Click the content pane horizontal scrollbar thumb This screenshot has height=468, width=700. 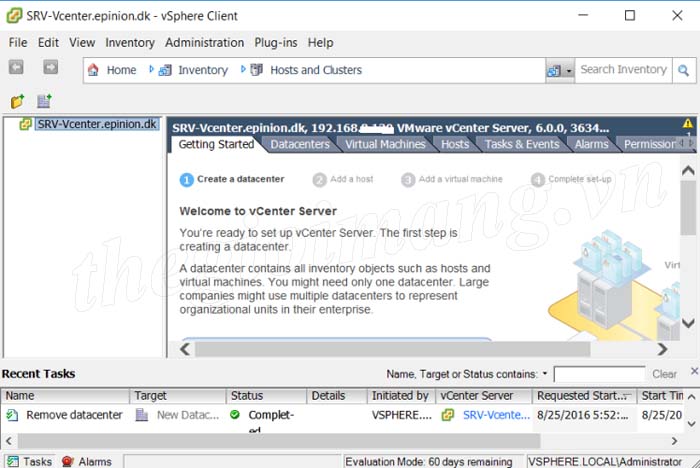coord(393,349)
